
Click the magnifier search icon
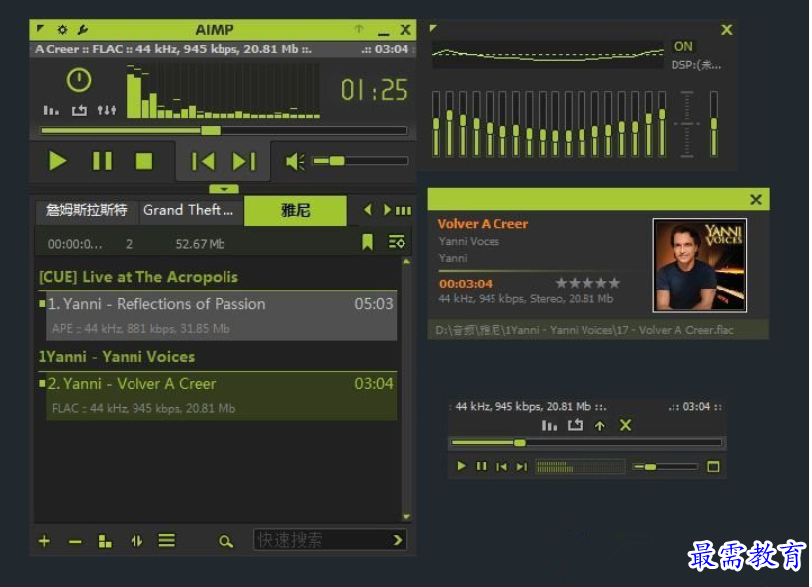226,541
